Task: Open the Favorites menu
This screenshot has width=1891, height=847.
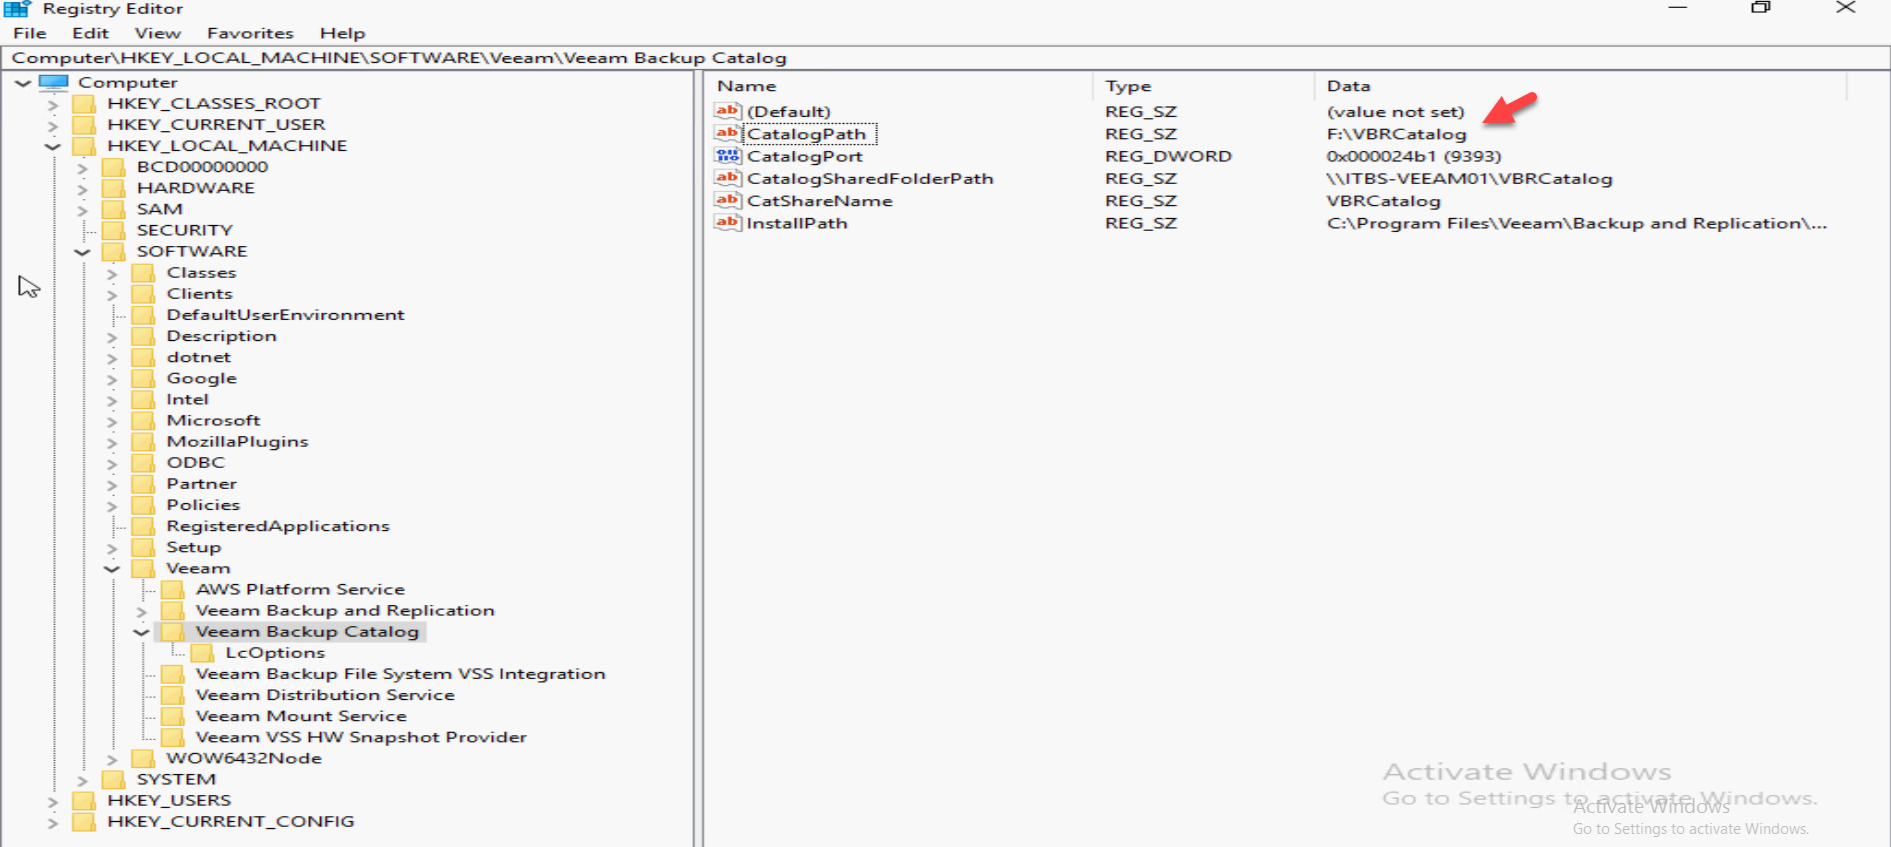Action: pos(250,33)
